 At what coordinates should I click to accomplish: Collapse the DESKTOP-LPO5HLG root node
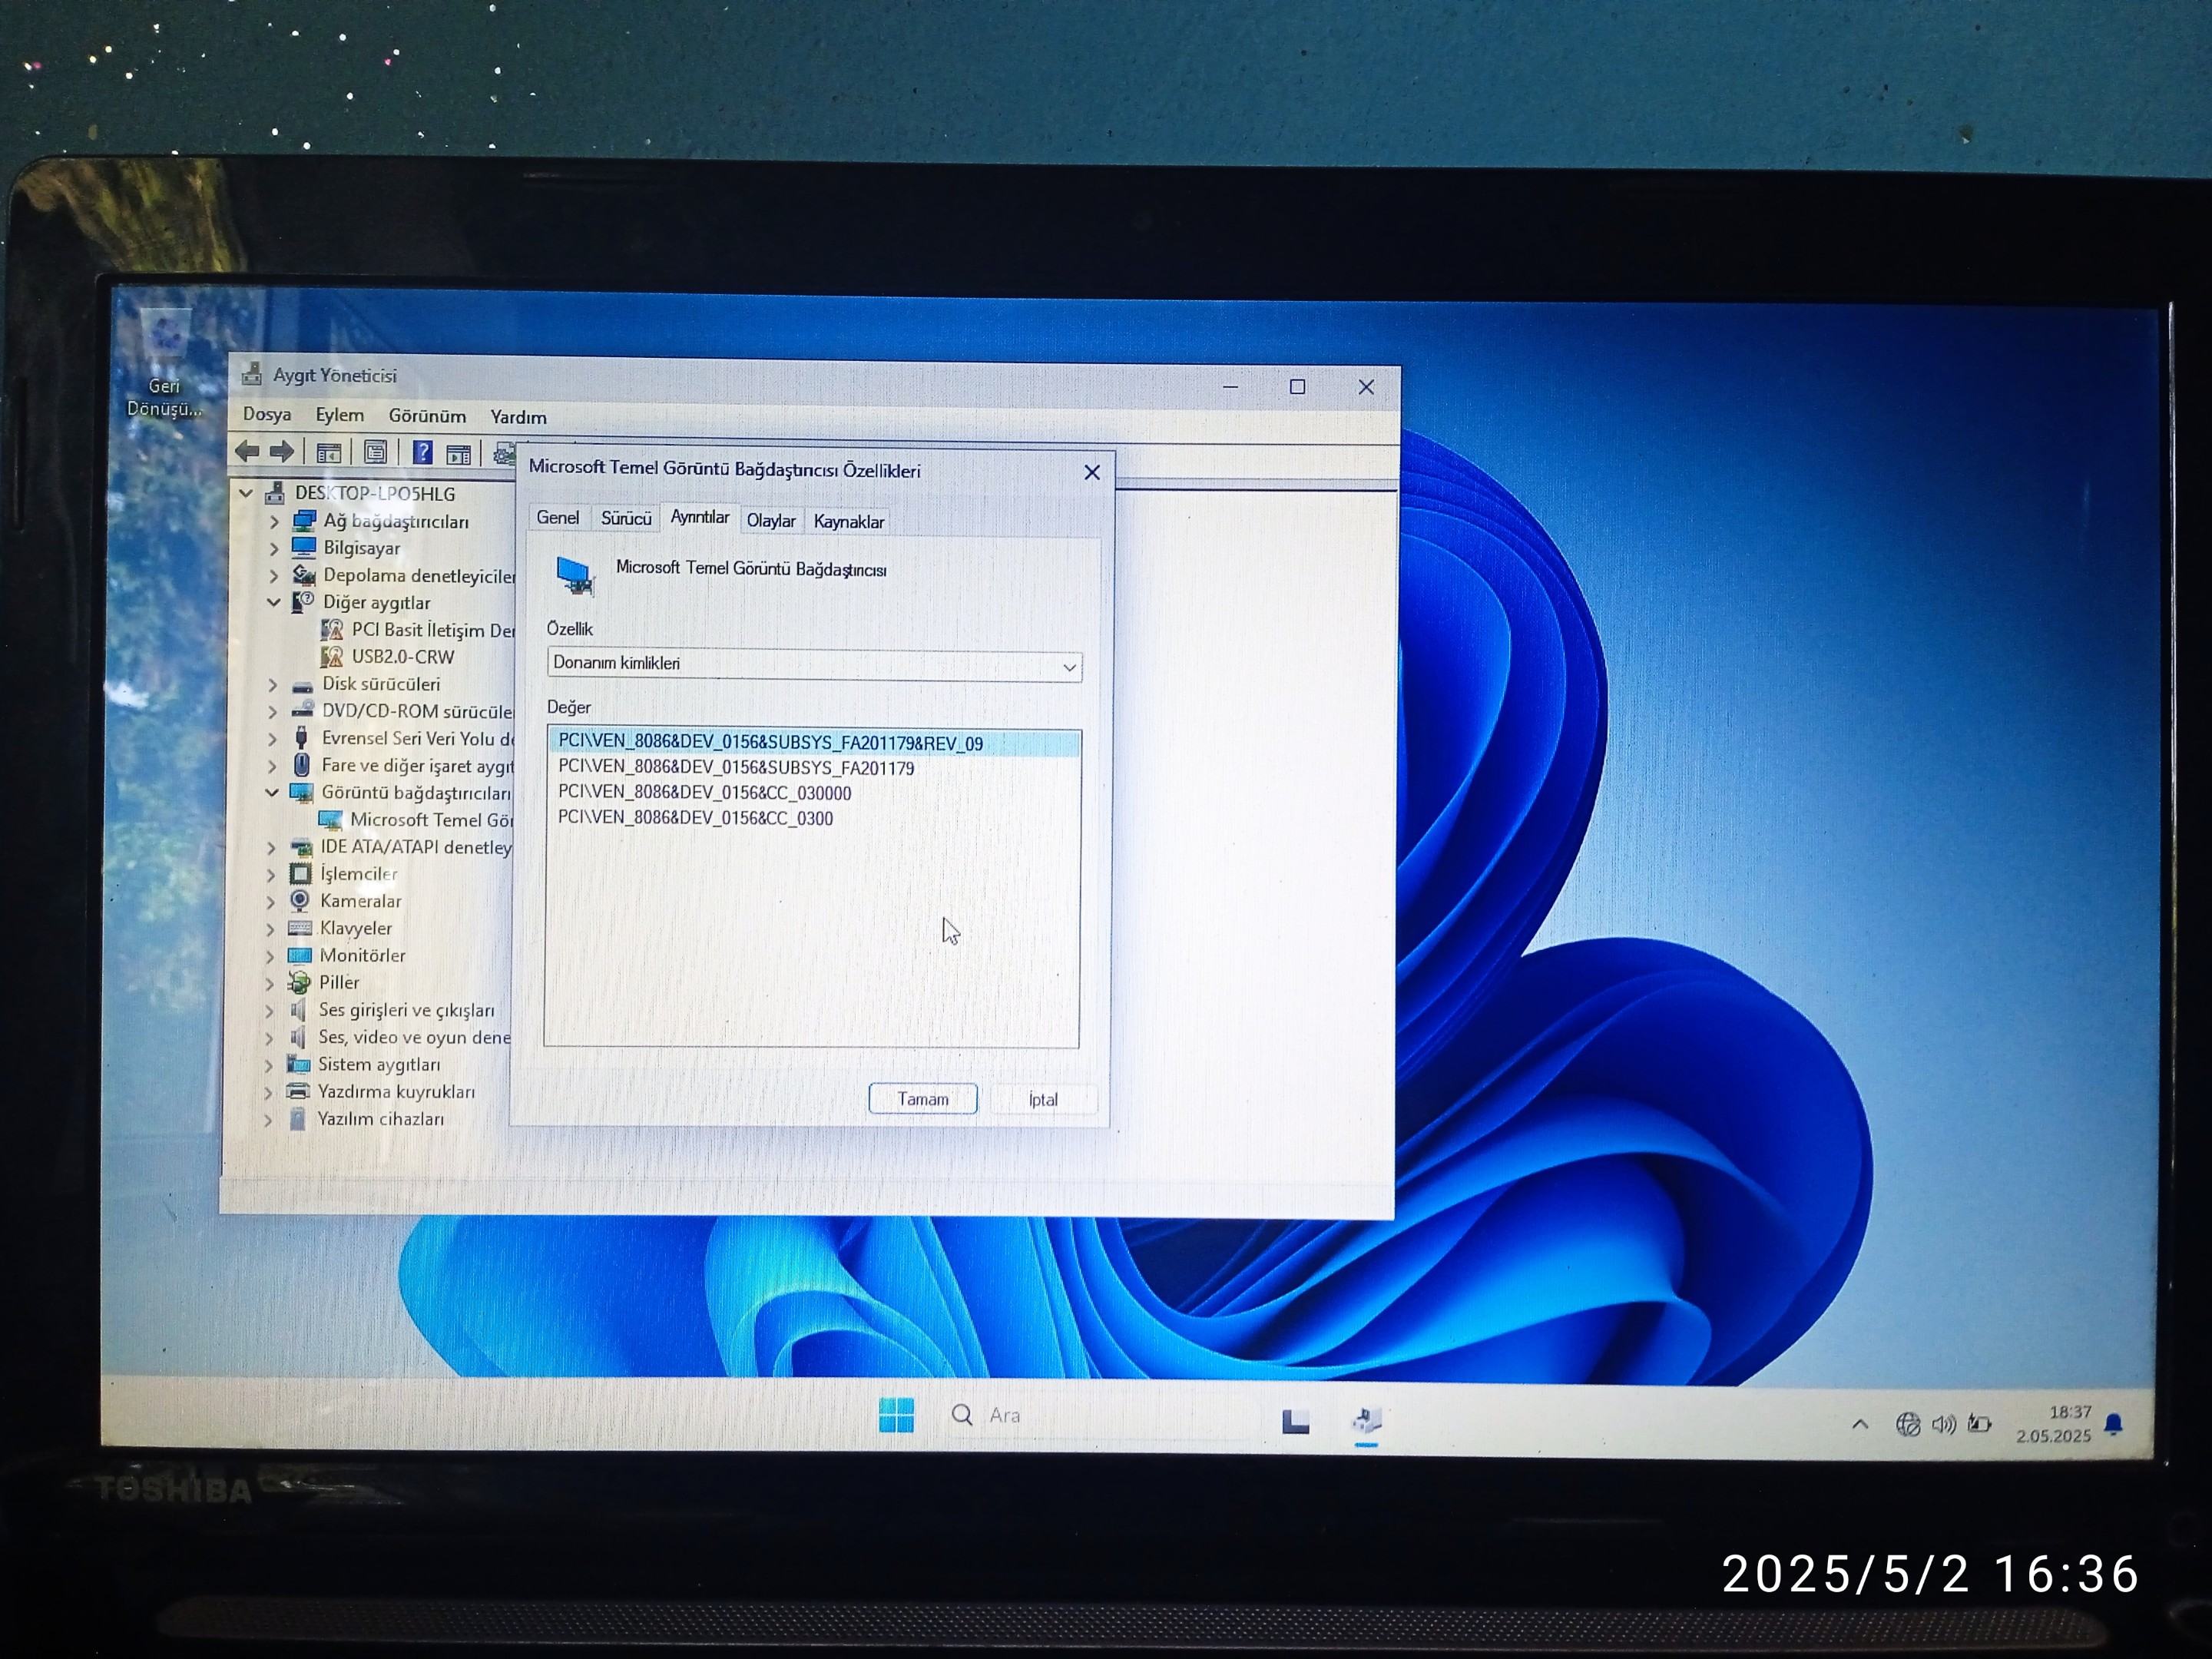coord(246,493)
